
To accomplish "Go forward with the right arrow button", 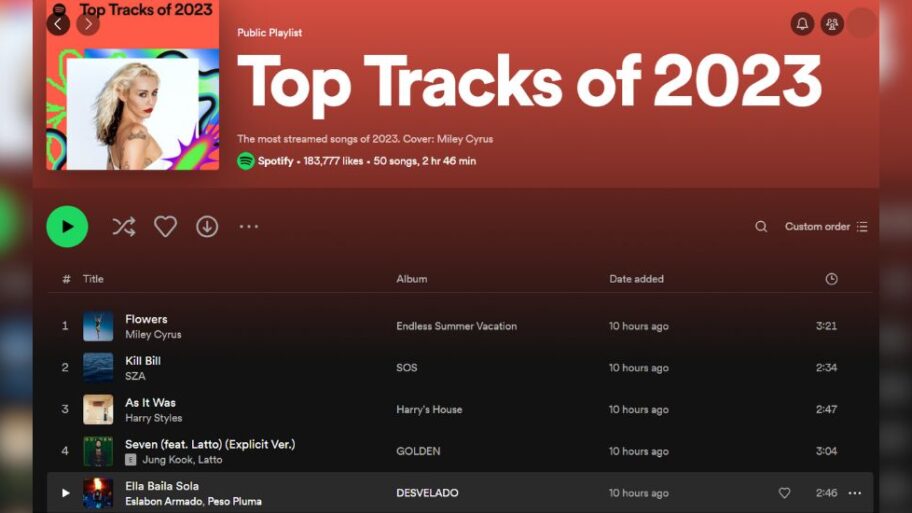I will 88,24.
